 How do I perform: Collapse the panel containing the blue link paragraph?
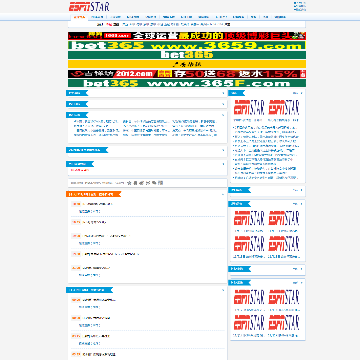tap(223, 115)
